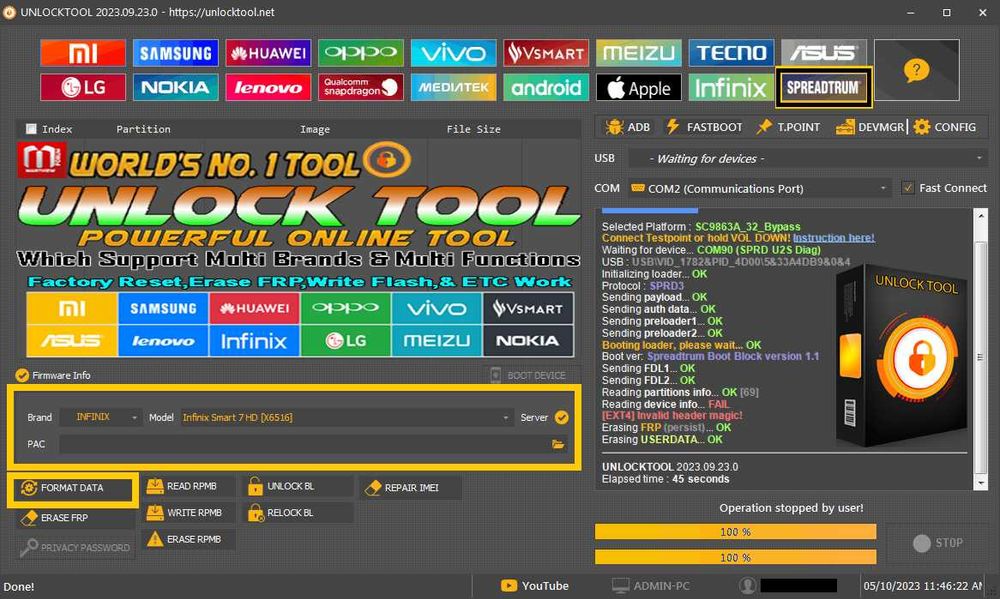Toggle the Server checkmark
The image size is (1000, 599).
[x=561, y=417]
